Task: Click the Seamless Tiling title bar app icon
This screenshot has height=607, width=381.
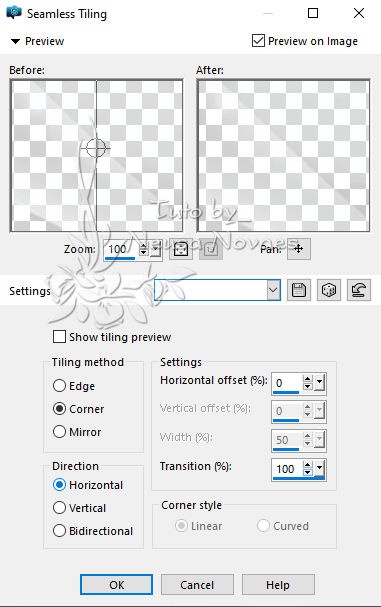Action: tap(14, 13)
